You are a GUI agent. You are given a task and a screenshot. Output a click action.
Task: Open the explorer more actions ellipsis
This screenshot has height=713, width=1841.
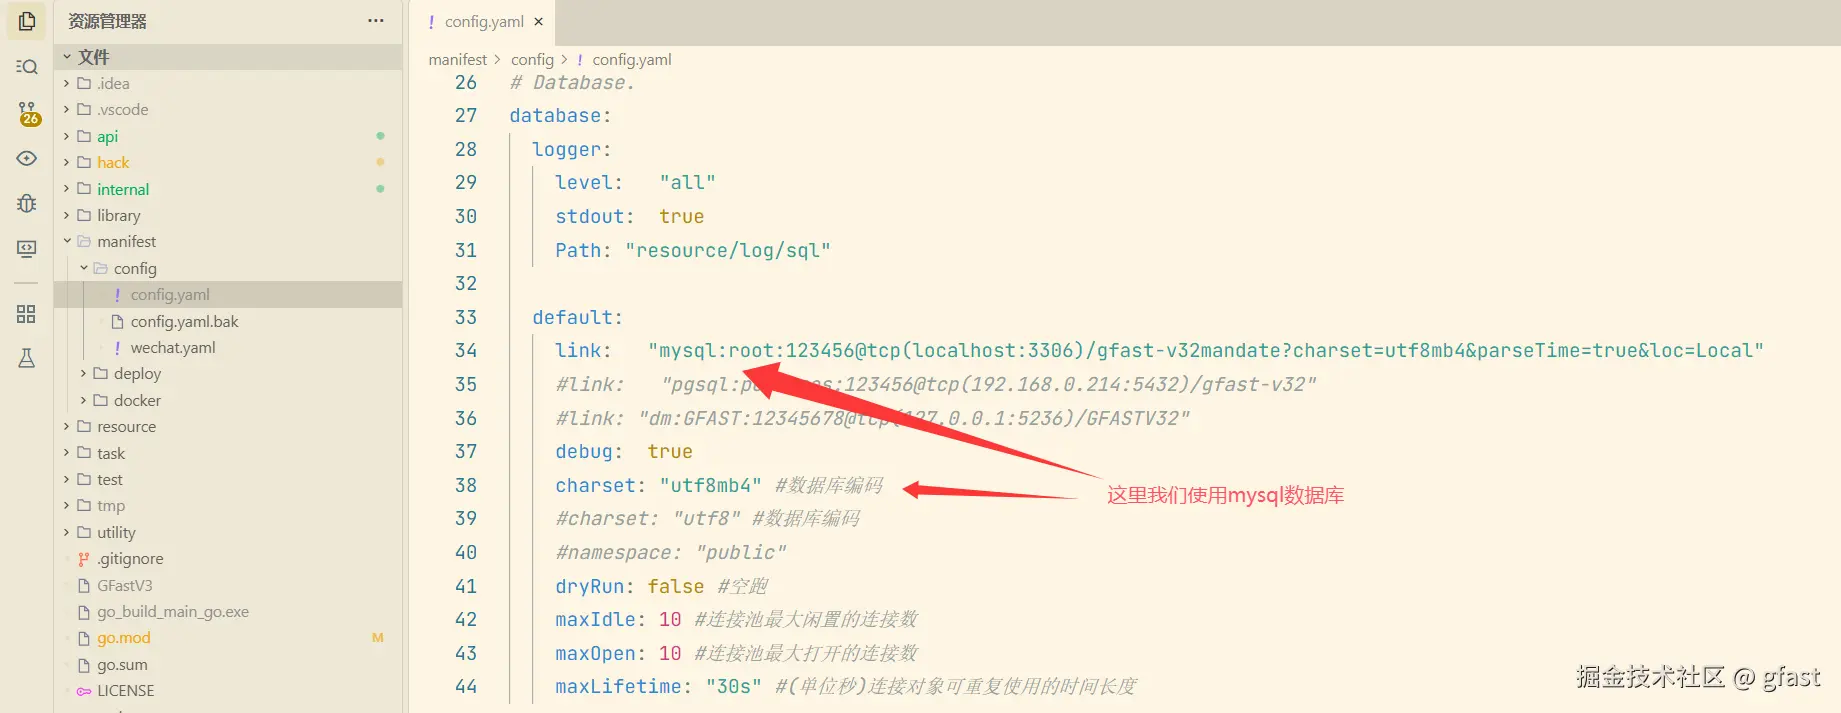pos(376,20)
